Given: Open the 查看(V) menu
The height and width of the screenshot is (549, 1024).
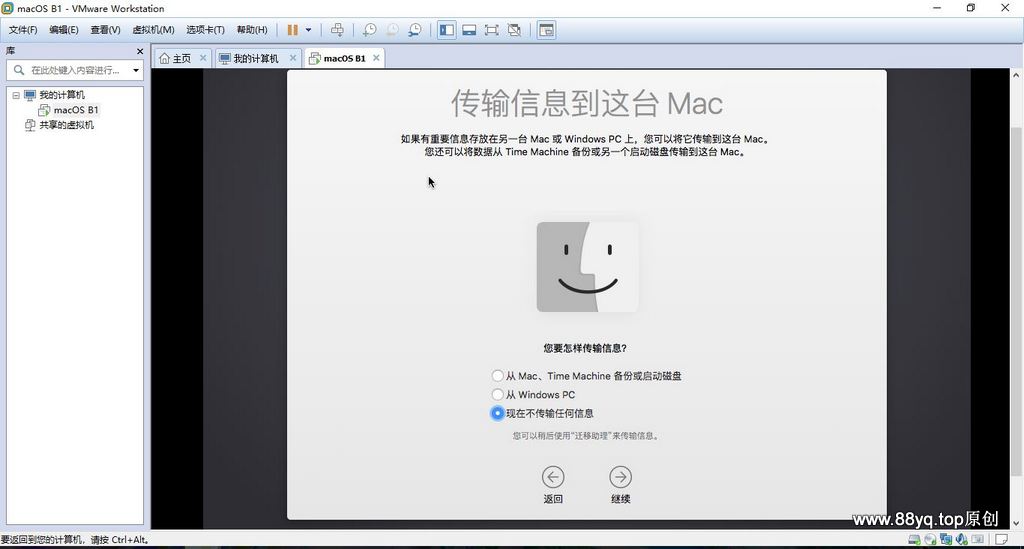Looking at the screenshot, I should [x=105, y=30].
